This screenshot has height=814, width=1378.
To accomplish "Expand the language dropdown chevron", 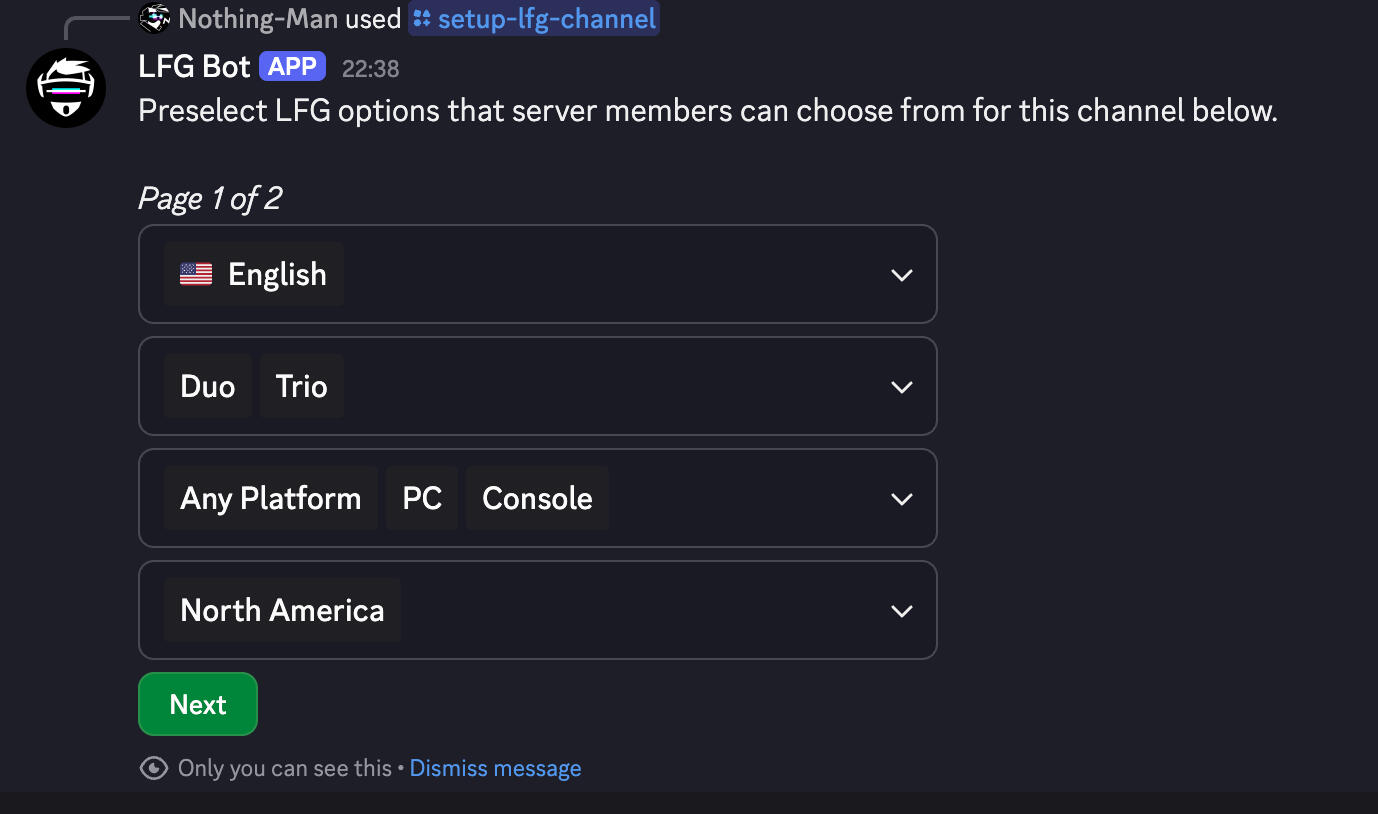I will [901, 275].
